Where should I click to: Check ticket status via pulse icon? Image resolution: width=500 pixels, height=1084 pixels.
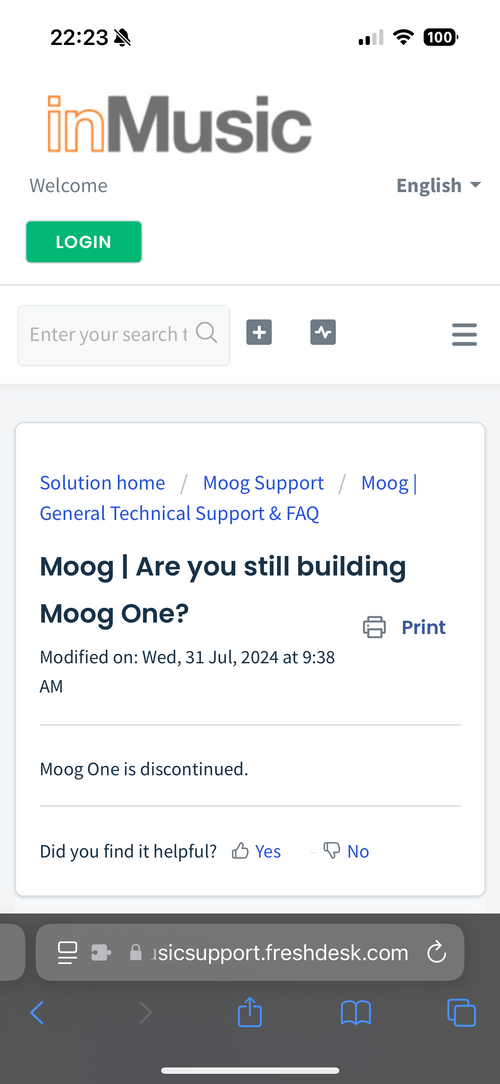[323, 333]
